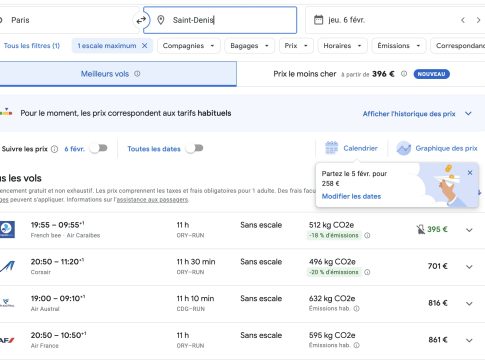Screen dimensions: 485x360
Task: Open the Bagages filter dropdown
Action: [249, 46]
